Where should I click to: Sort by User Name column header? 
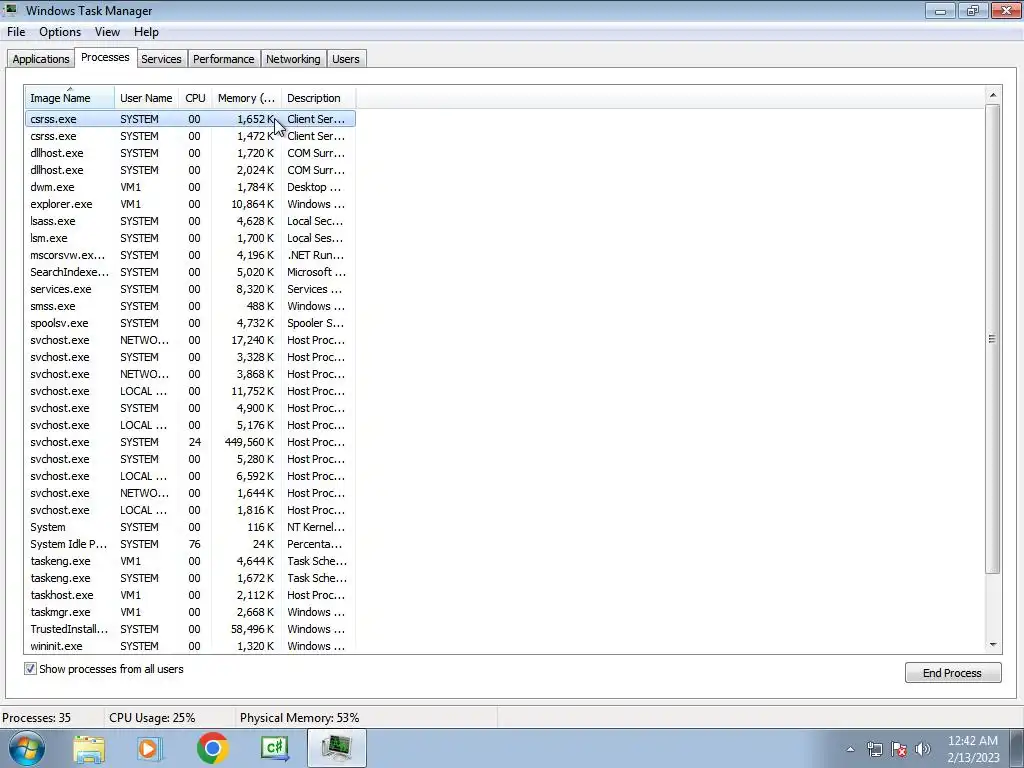point(146,98)
